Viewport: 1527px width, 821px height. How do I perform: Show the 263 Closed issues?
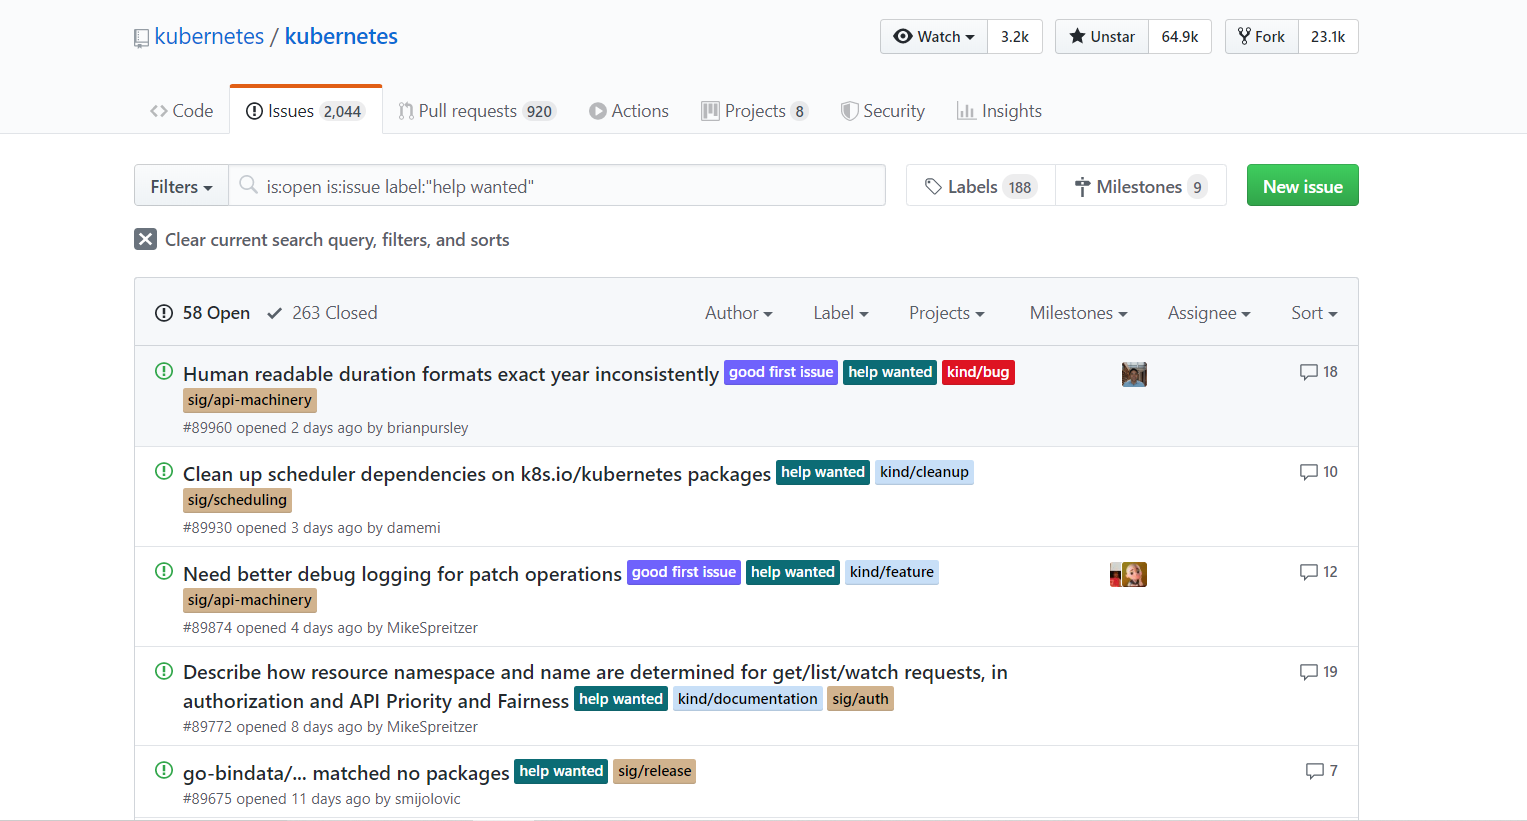322,313
